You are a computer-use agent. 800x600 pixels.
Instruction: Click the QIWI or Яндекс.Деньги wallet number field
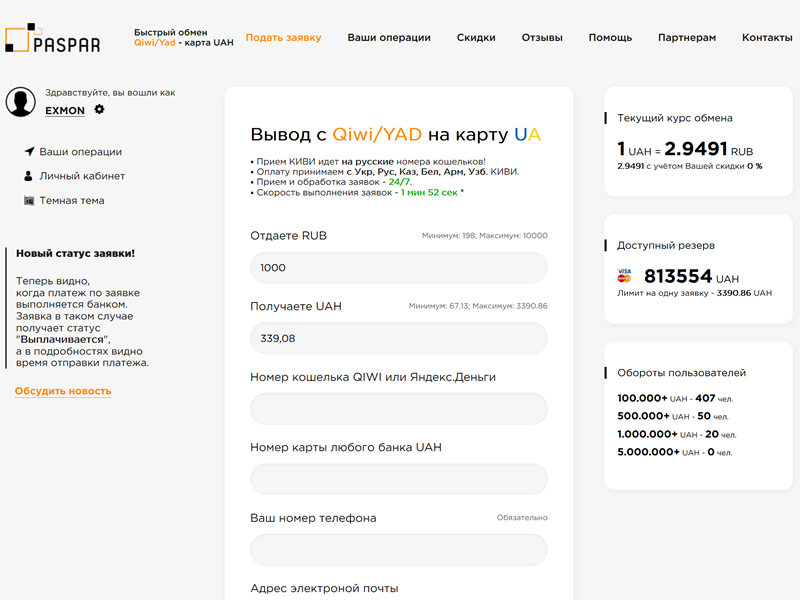[398, 409]
